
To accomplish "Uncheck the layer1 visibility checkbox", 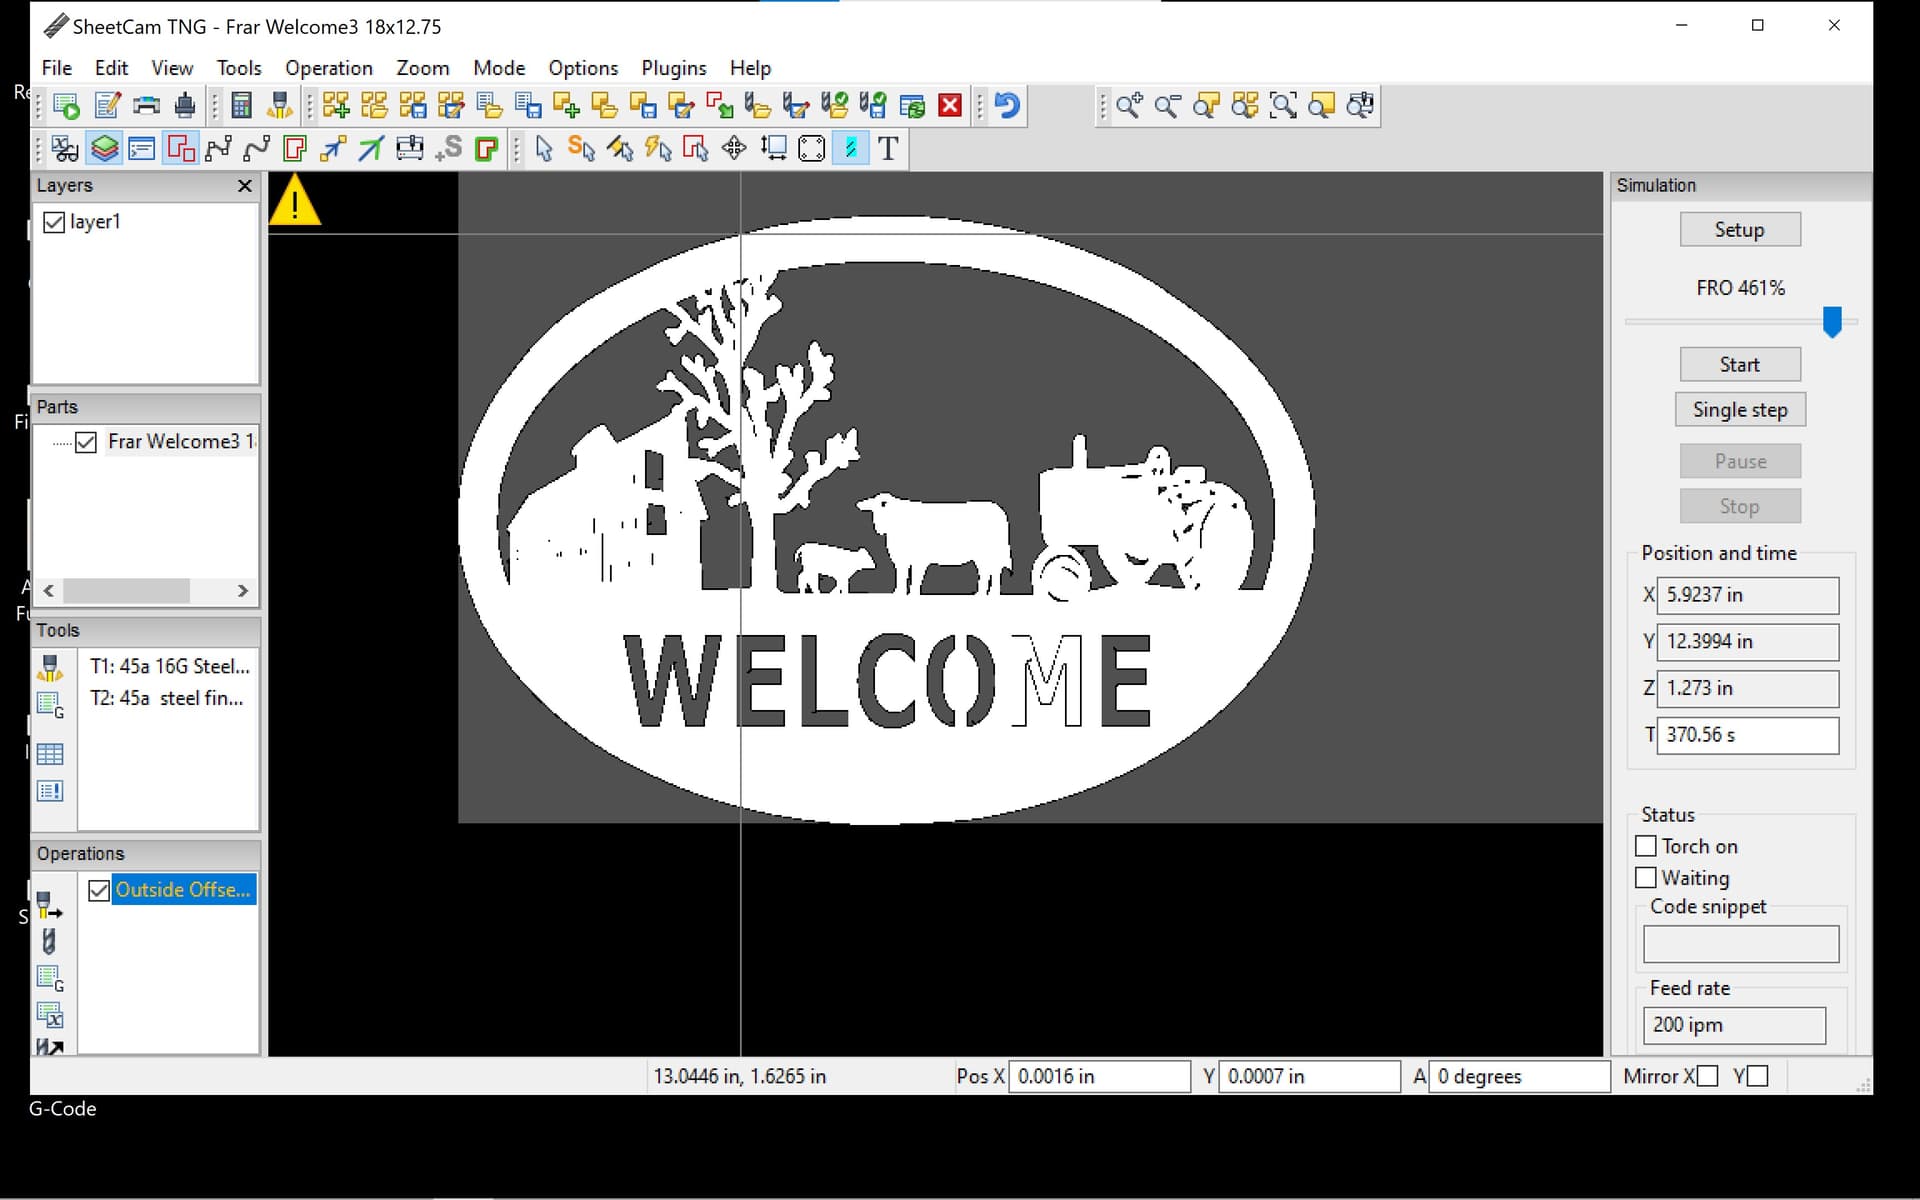I will point(54,222).
